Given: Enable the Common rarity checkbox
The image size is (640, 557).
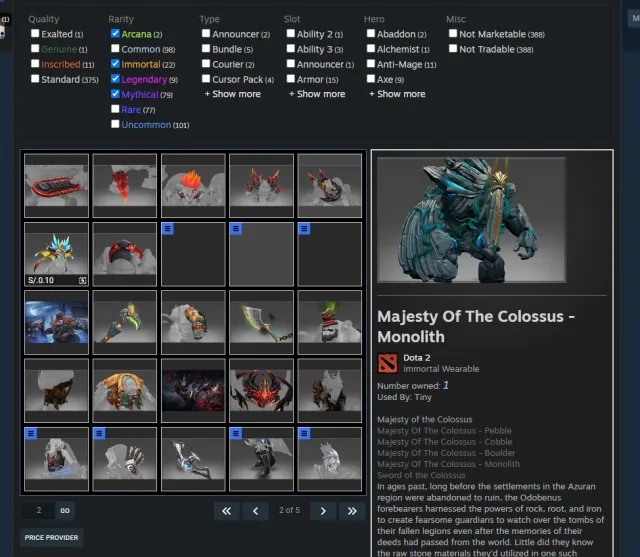Looking at the screenshot, I should pyautogui.click(x=115, y=49).
